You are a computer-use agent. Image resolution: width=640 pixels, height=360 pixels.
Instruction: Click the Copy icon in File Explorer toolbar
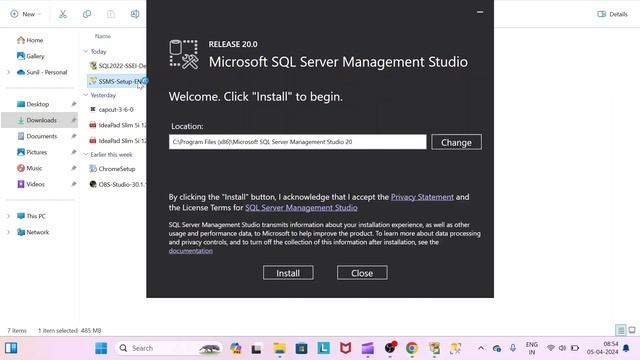[87, 14]
